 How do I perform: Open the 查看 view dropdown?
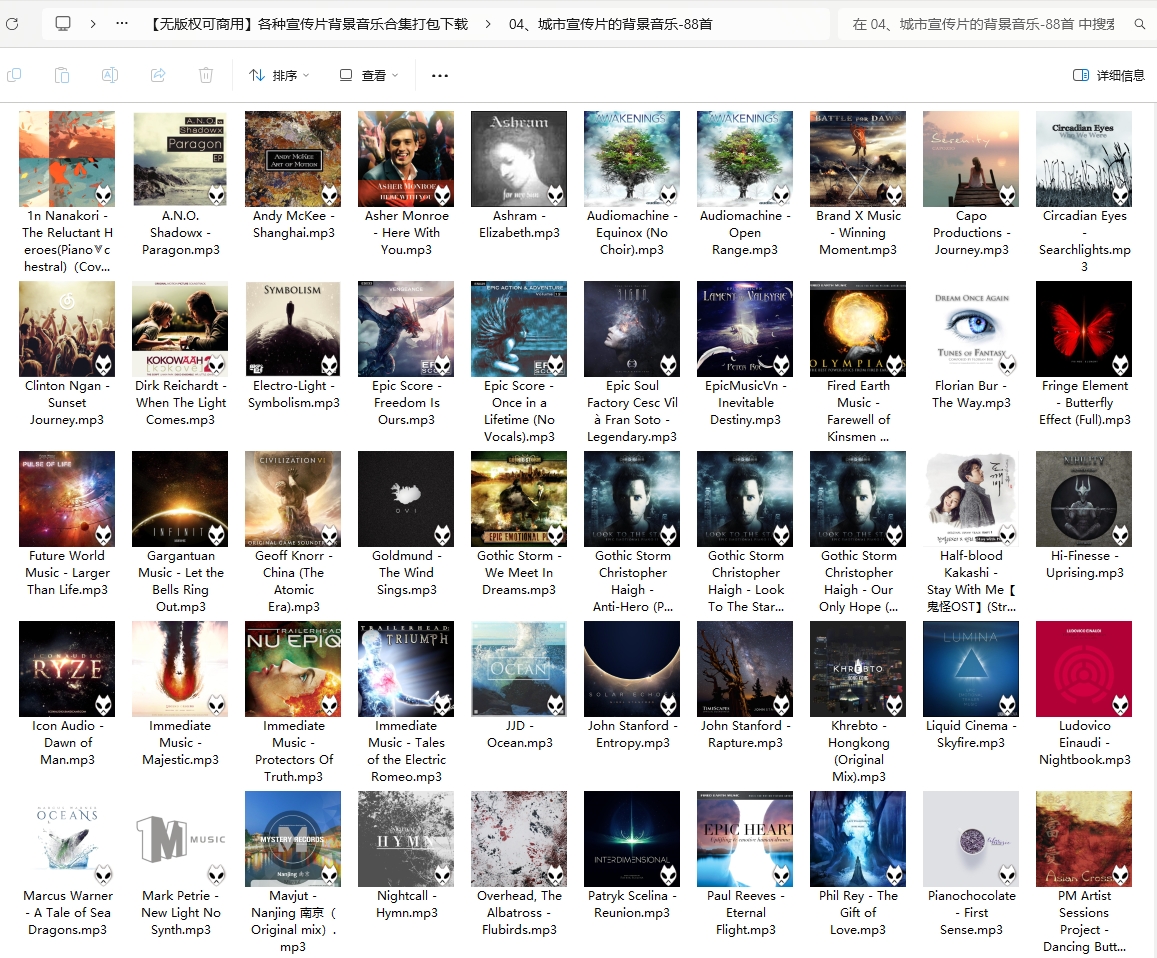[x=369, y=75]
